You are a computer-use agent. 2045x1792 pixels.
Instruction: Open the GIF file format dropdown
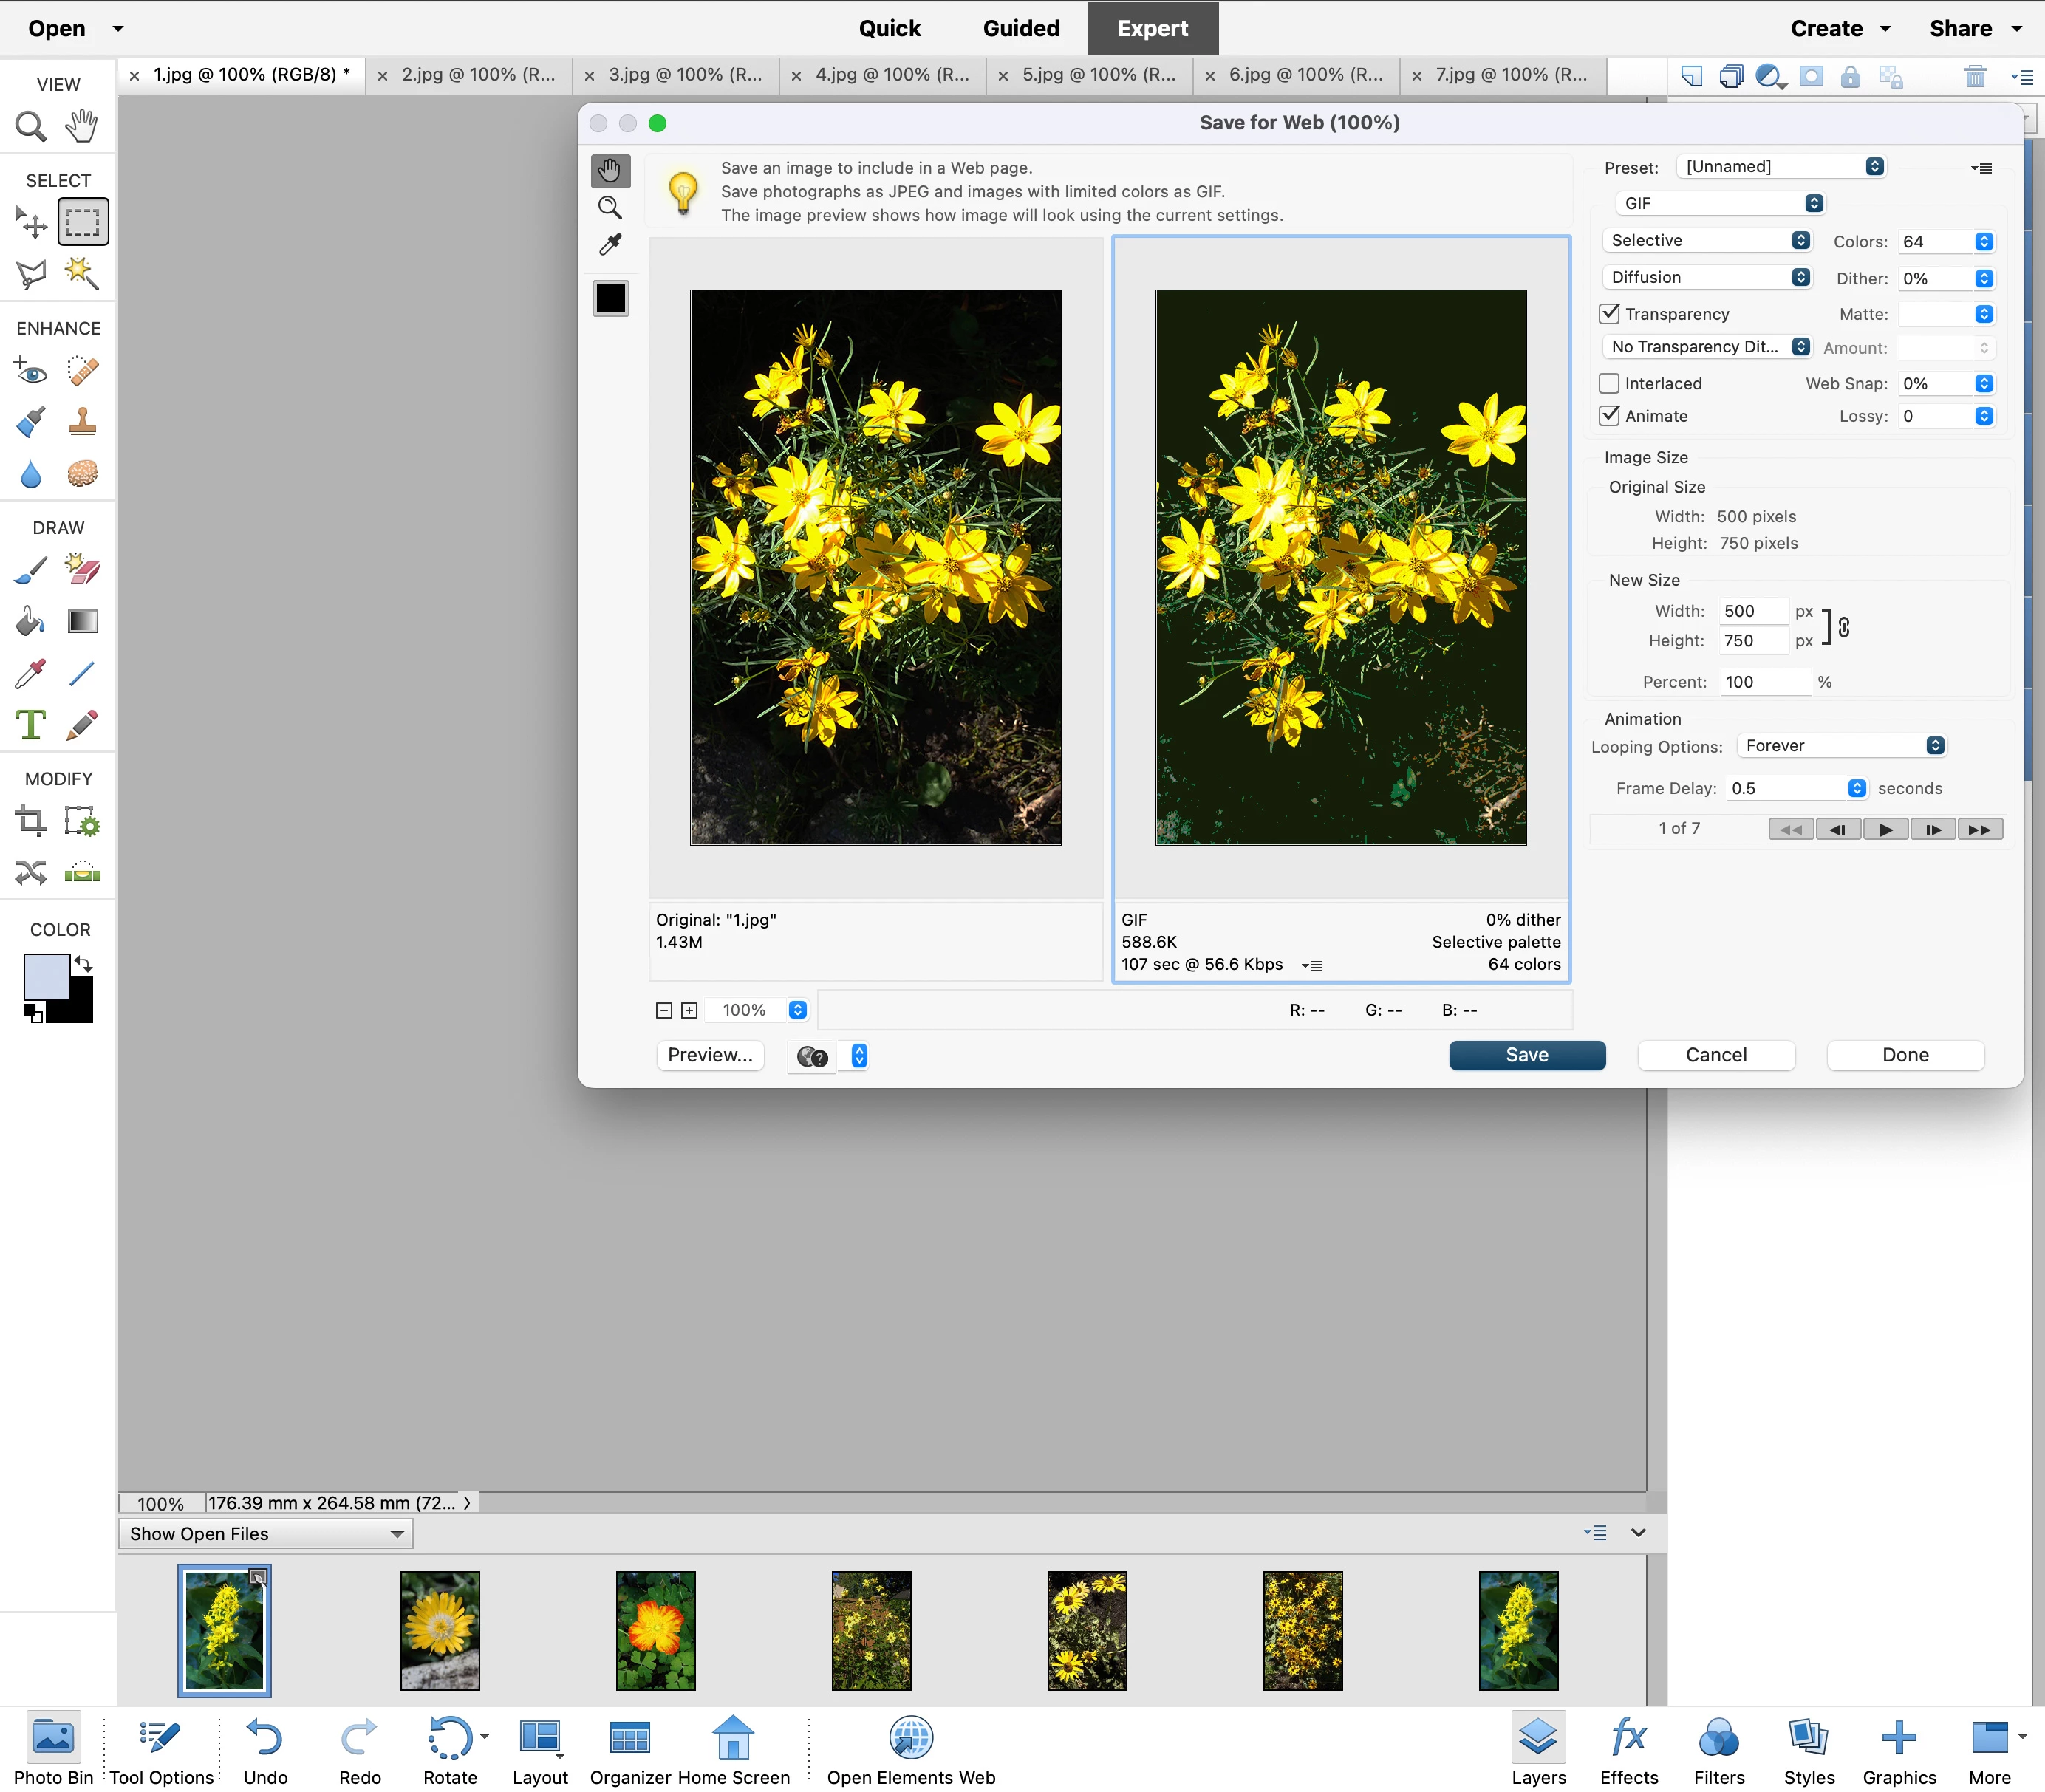point(1720,203)
